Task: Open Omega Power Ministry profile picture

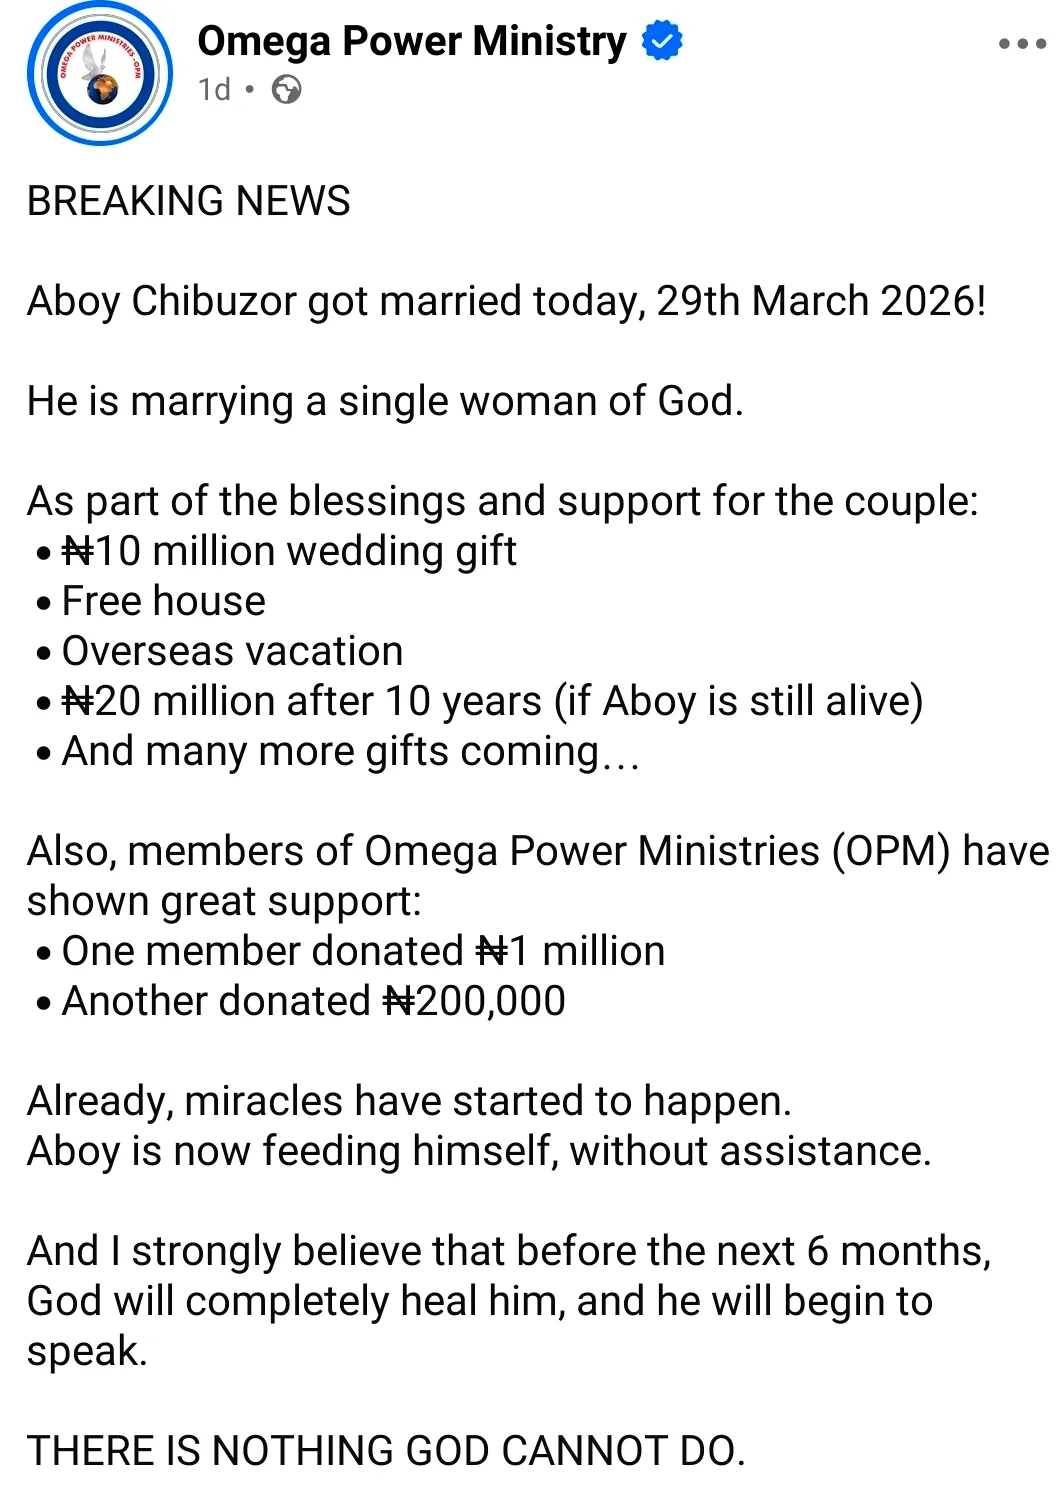Action: [100, 73]
